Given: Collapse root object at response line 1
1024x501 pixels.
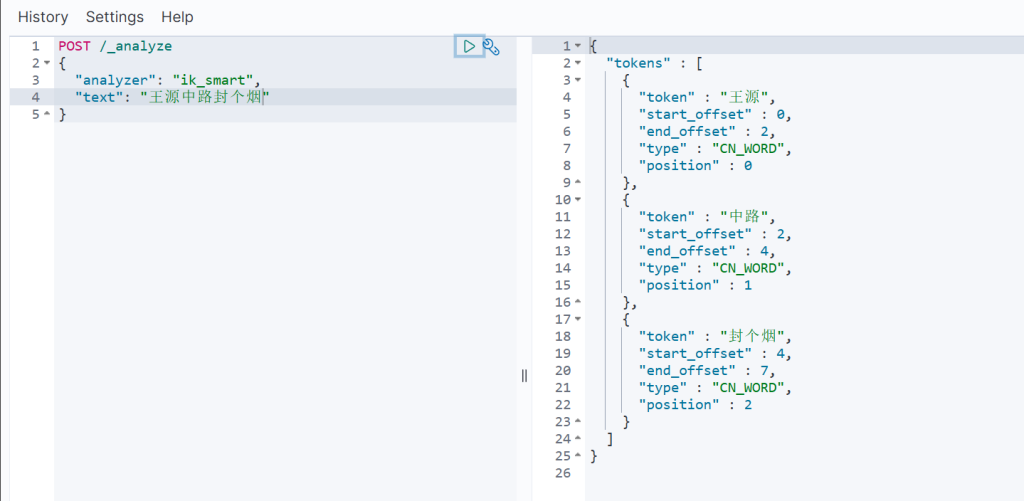Looking at the screenshot, I should (577, 46).
